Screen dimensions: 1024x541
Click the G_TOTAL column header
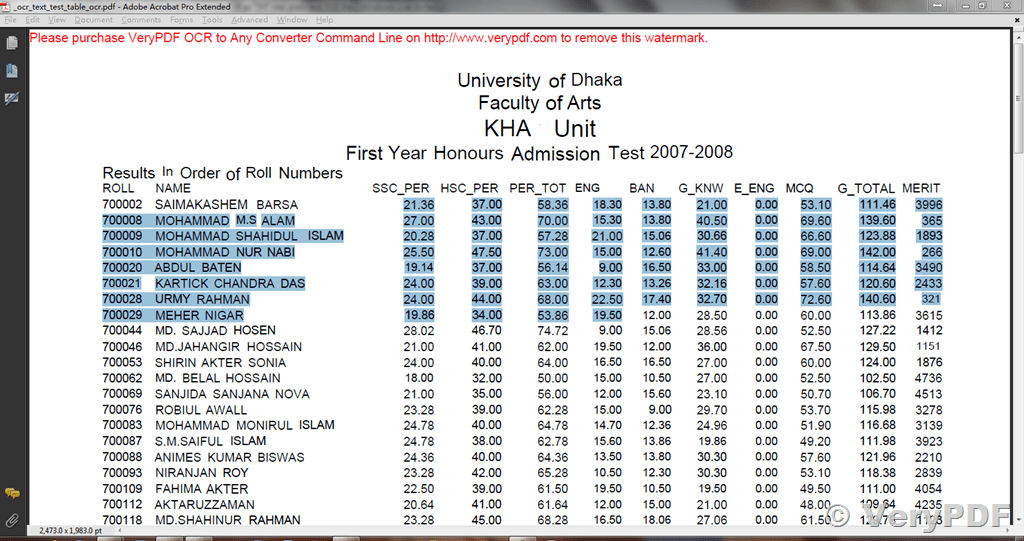(x=867, y=188)
